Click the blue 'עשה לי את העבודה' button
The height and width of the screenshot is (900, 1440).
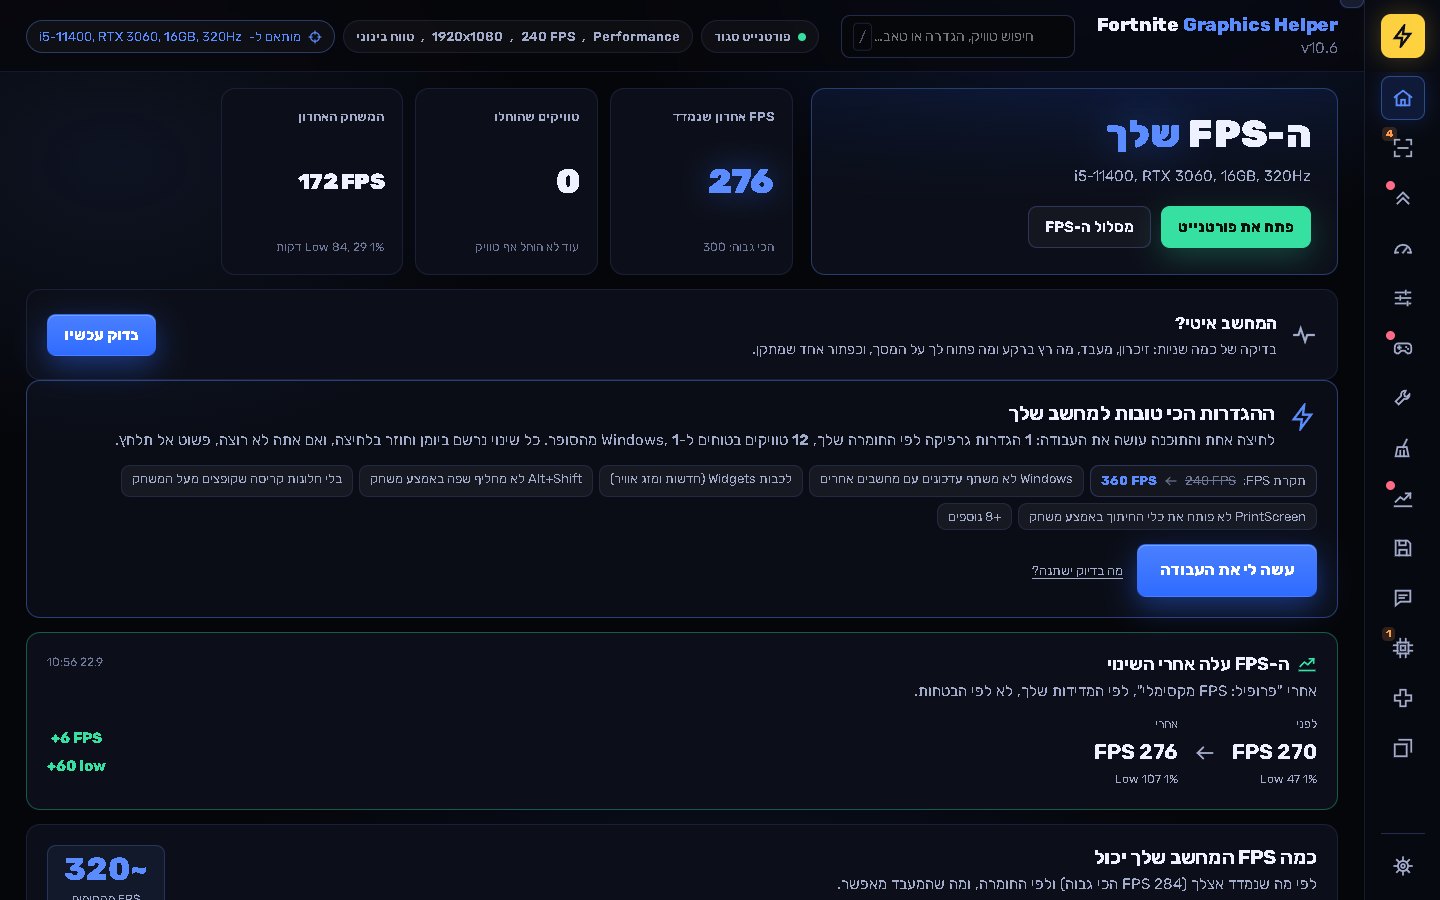[x=1227, y=570]
